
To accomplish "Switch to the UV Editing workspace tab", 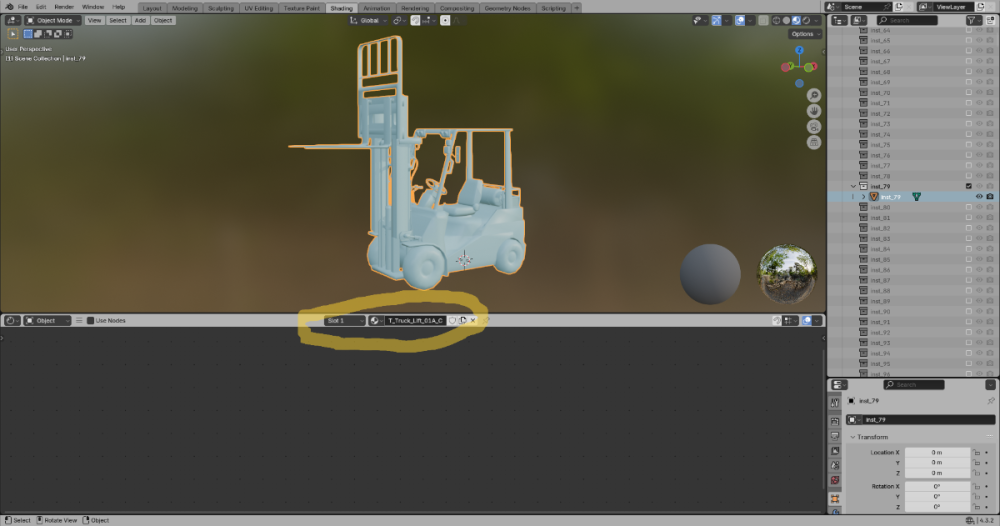I will pos(256,7).
